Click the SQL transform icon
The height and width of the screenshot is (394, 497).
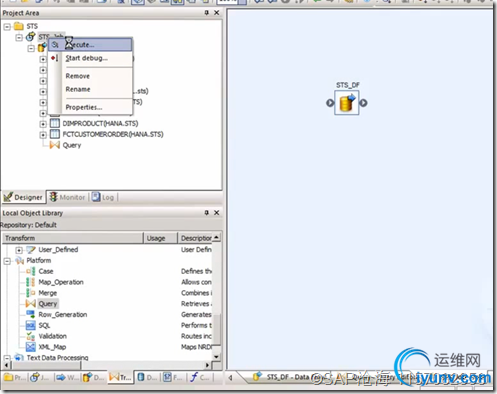(x=31, y=325)
